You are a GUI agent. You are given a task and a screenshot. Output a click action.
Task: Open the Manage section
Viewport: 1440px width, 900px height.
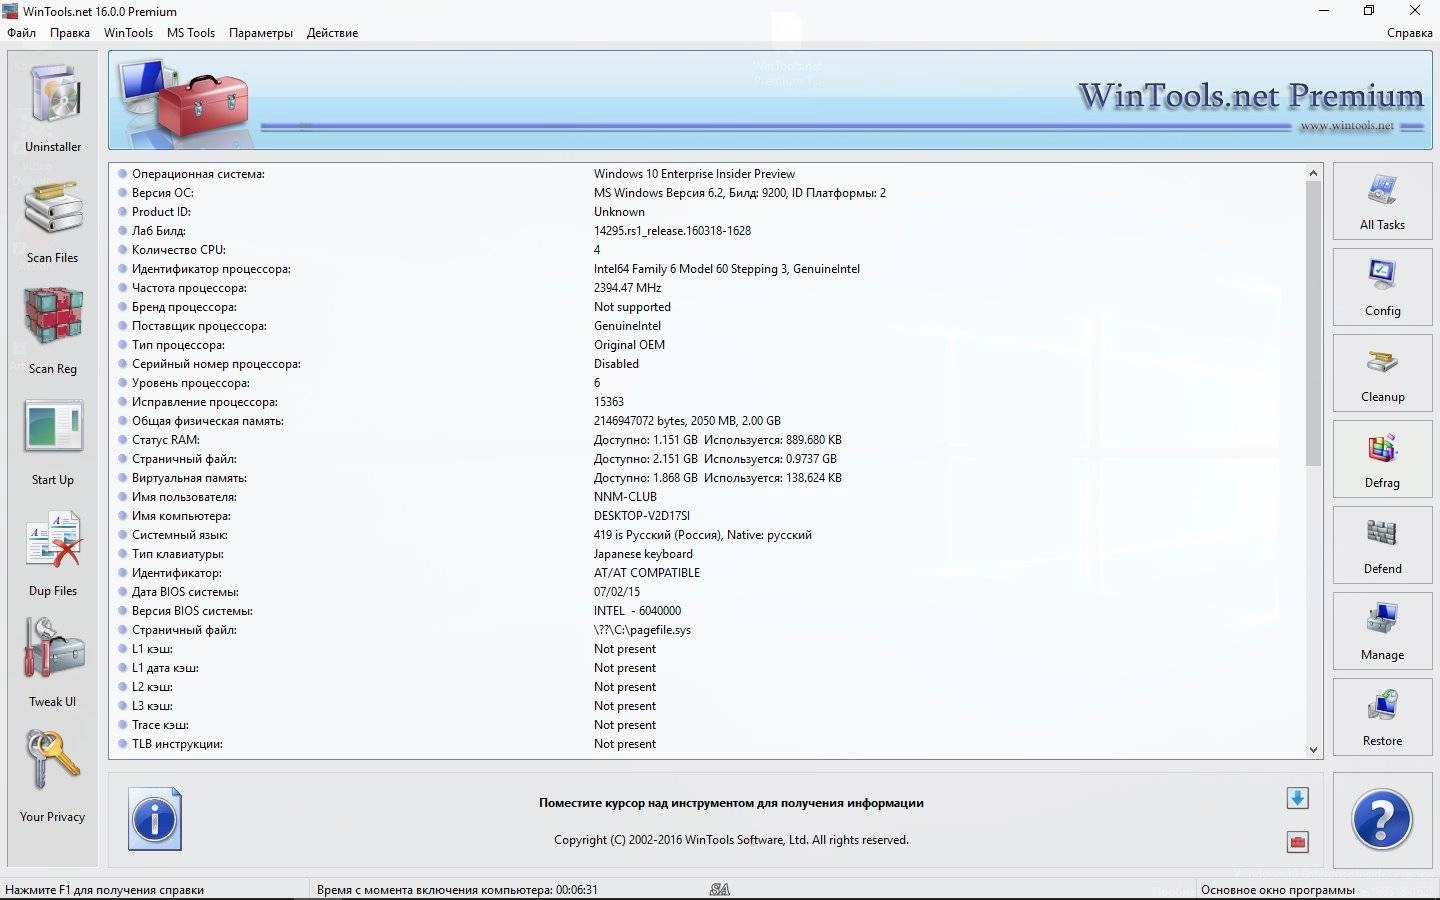pos(1382,631)
